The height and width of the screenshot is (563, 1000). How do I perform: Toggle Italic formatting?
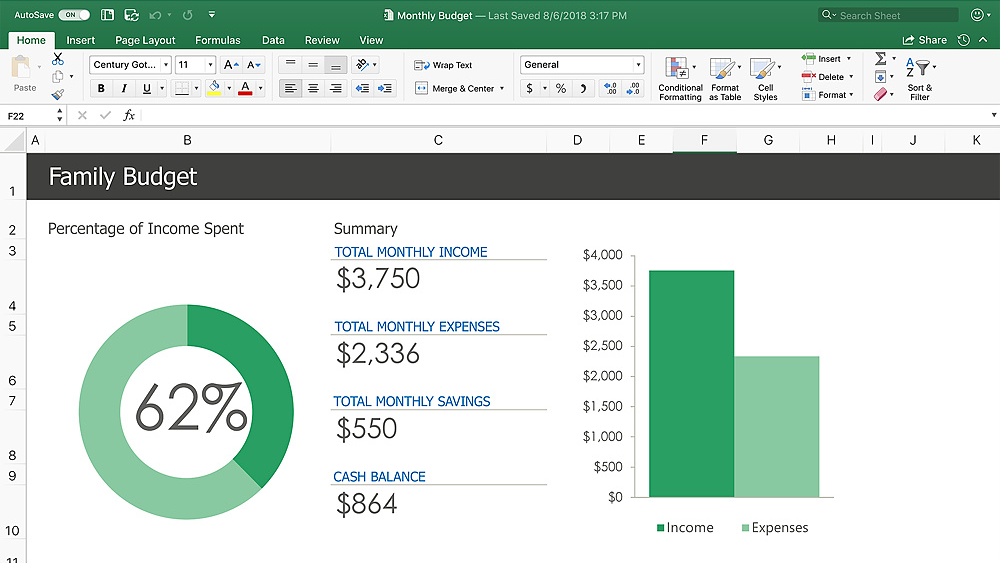(x=124, y=89)
